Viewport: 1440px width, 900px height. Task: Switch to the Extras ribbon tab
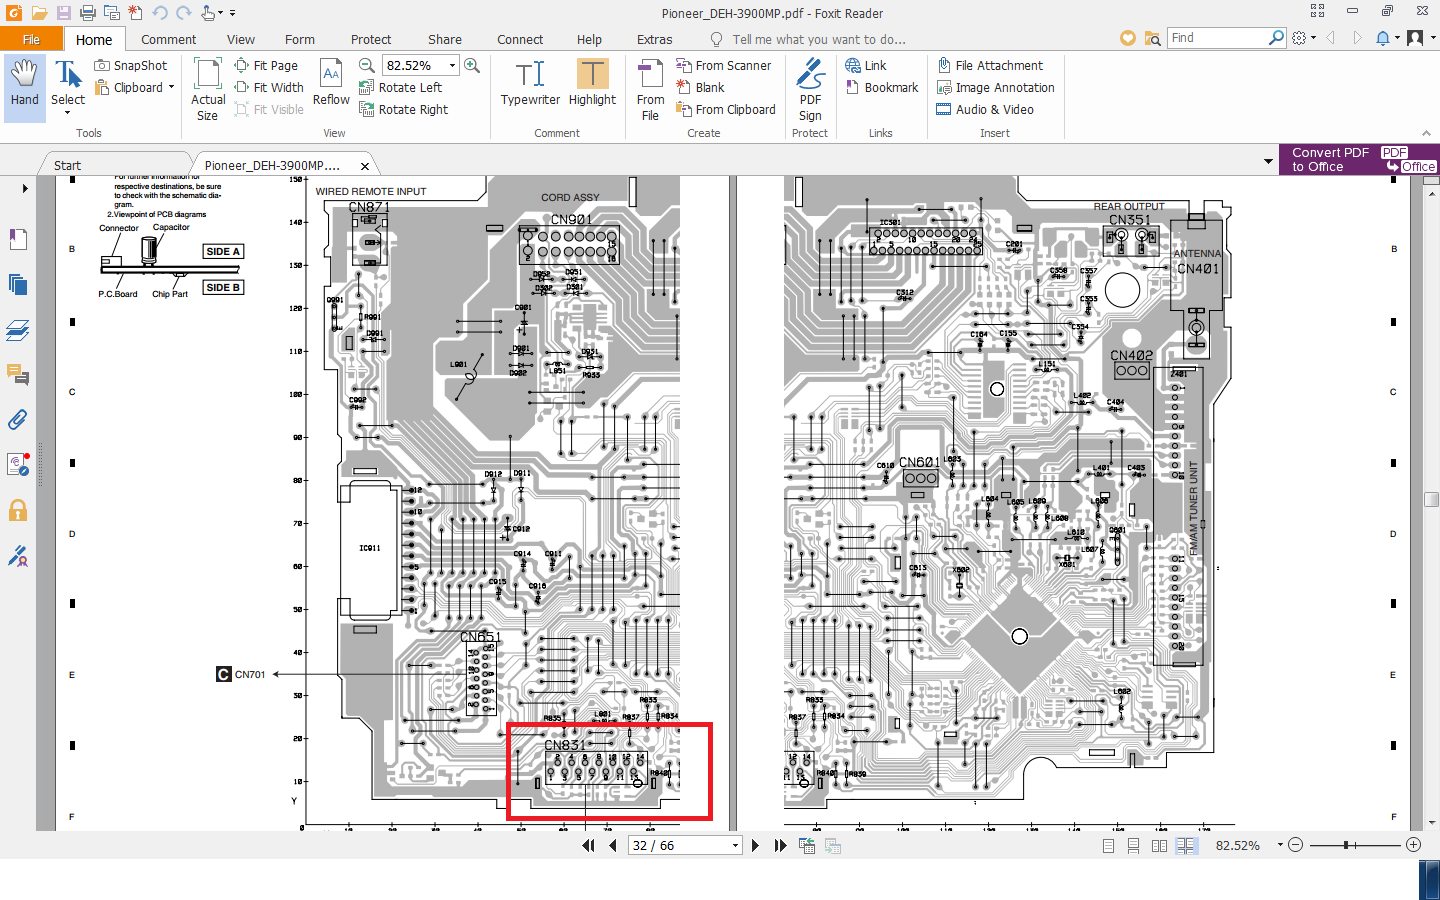[x=654, y=39]
